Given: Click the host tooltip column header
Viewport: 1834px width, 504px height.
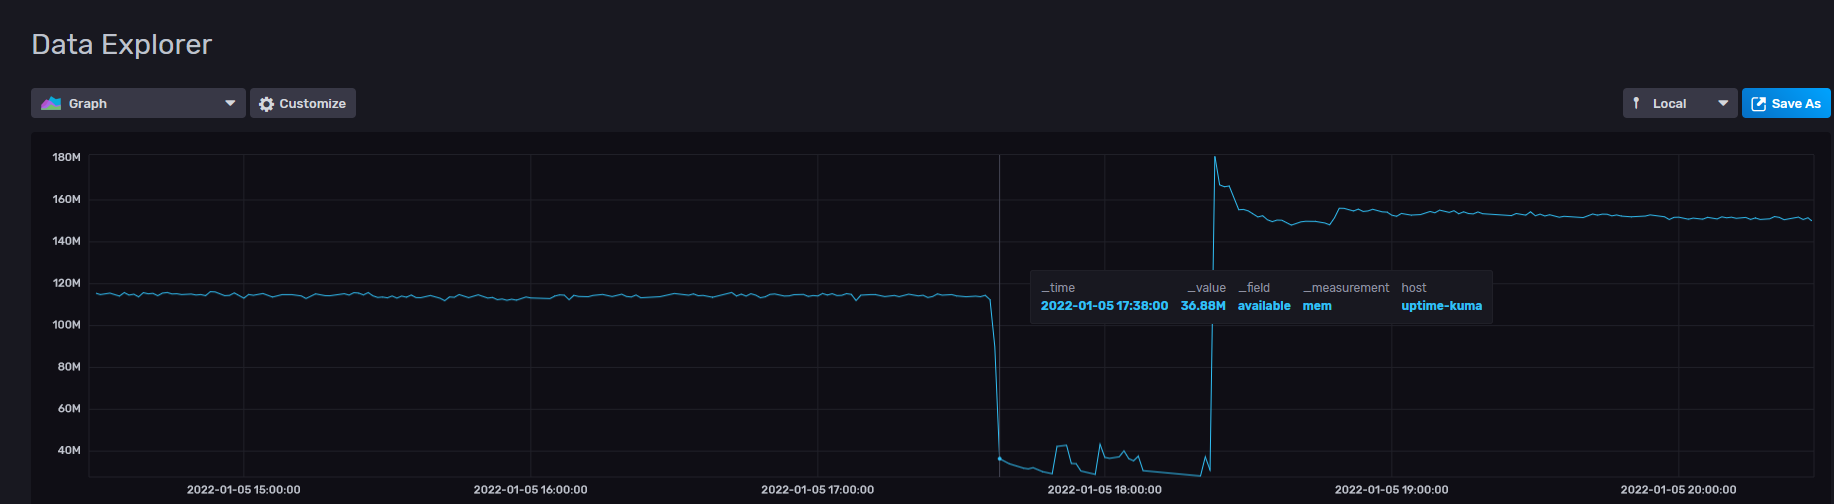Looking at the screenshot, I should coord(1414,288).
